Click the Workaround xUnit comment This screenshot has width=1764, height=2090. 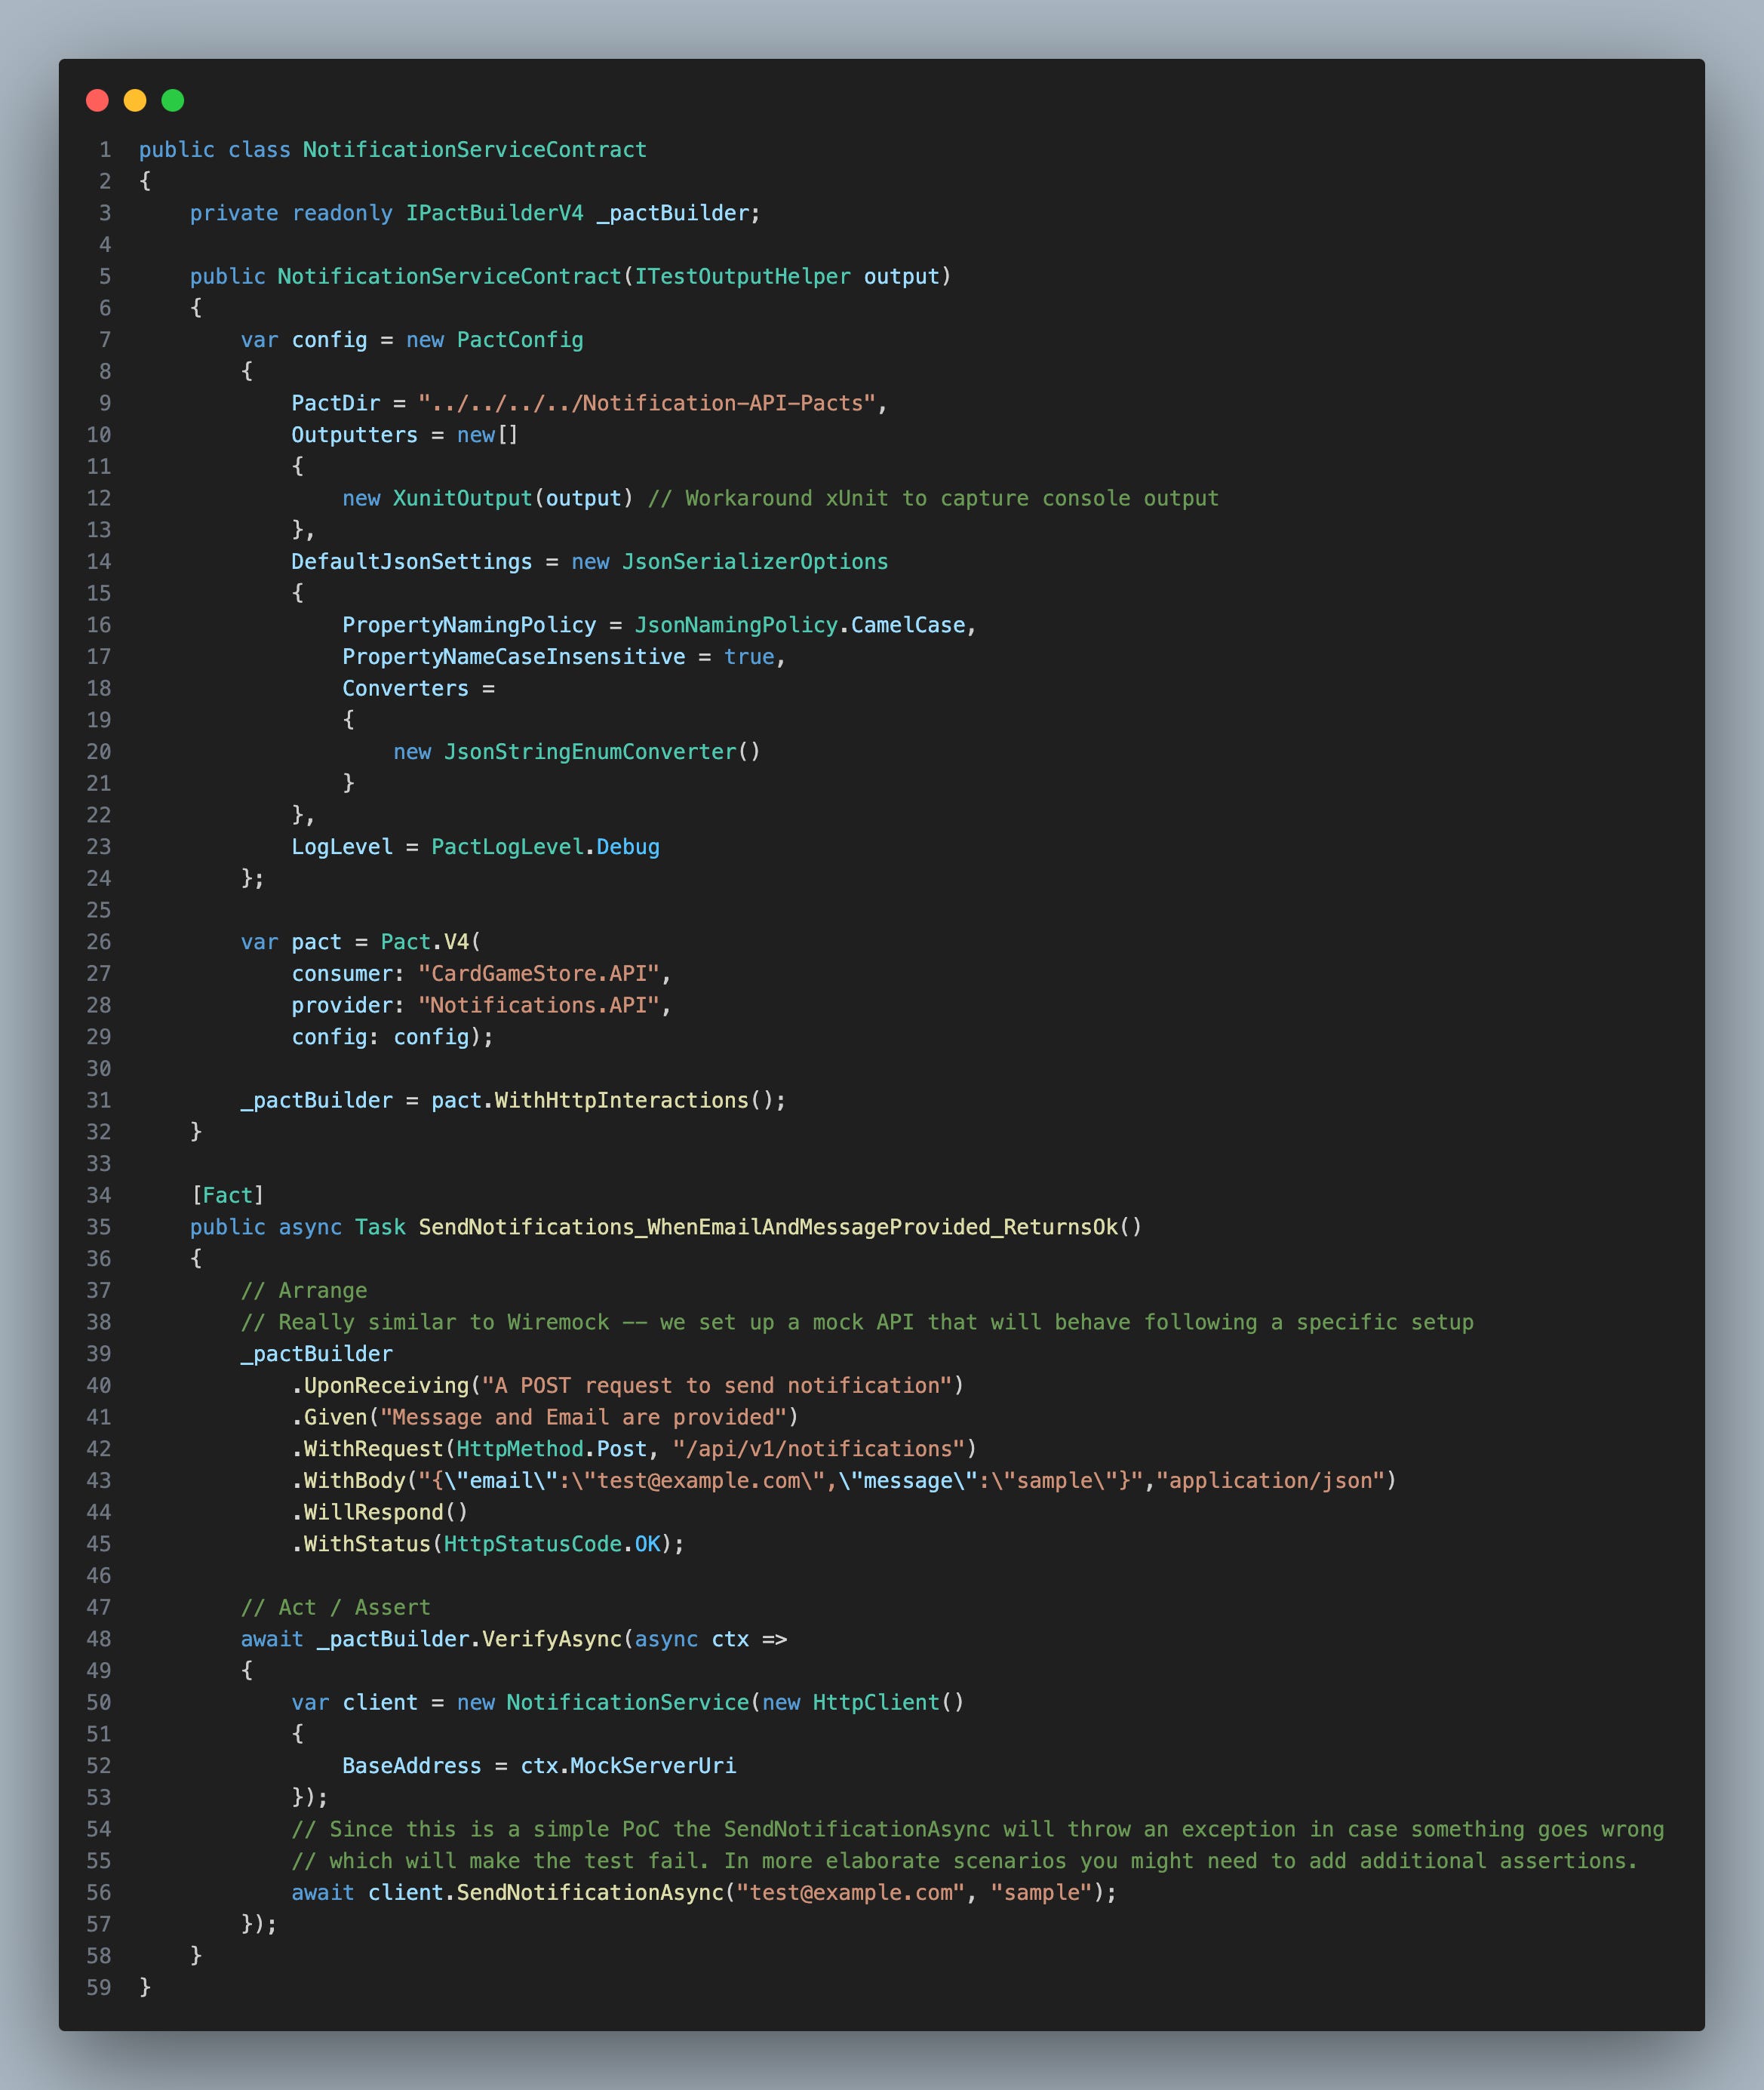933,498
